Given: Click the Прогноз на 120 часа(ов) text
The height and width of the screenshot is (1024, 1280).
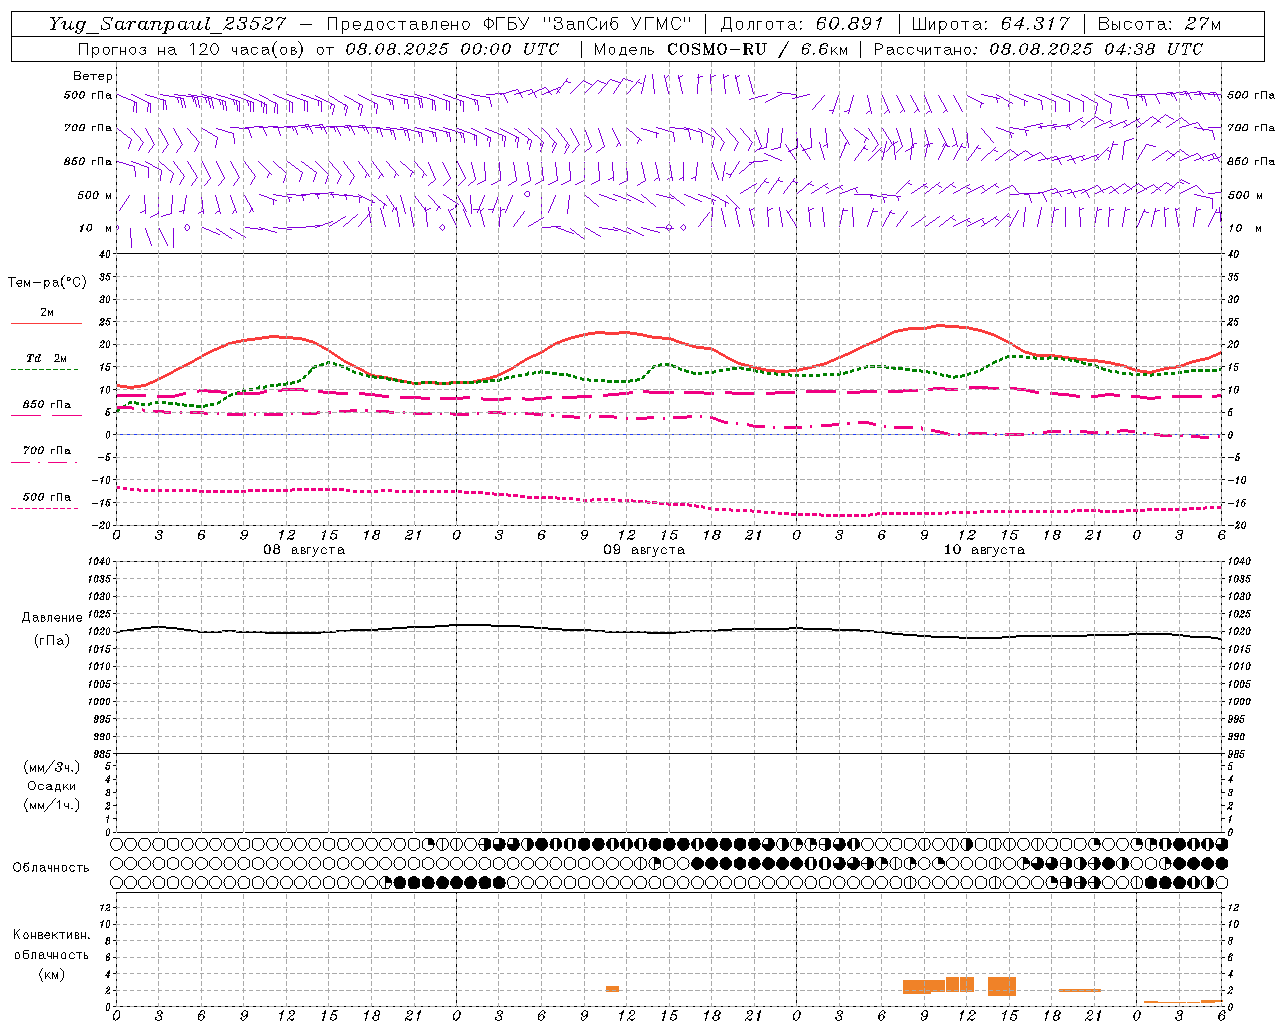Looking at the screenshot, I should click(x=191, y=49).
